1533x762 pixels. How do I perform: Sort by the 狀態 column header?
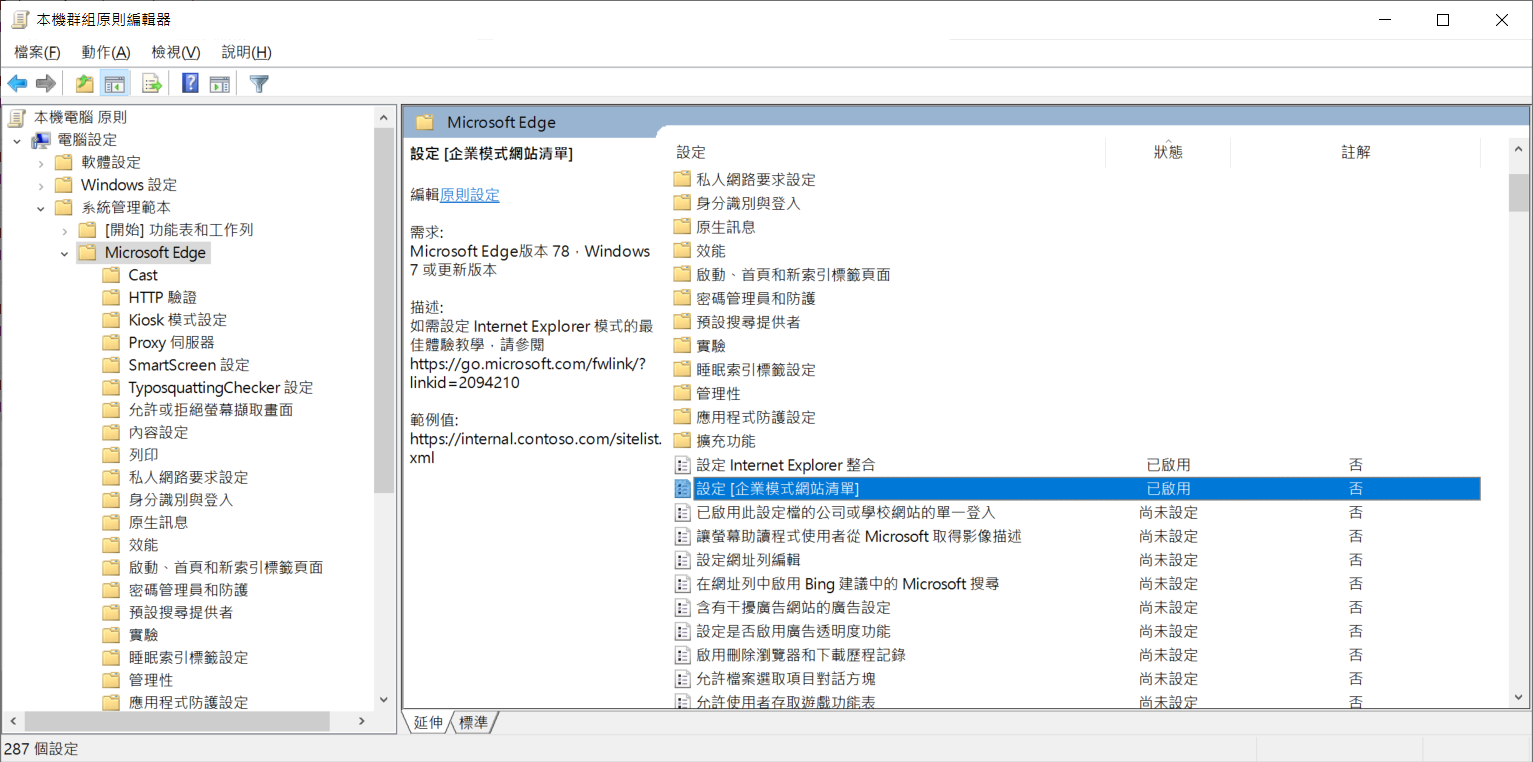click(1167, 152)
